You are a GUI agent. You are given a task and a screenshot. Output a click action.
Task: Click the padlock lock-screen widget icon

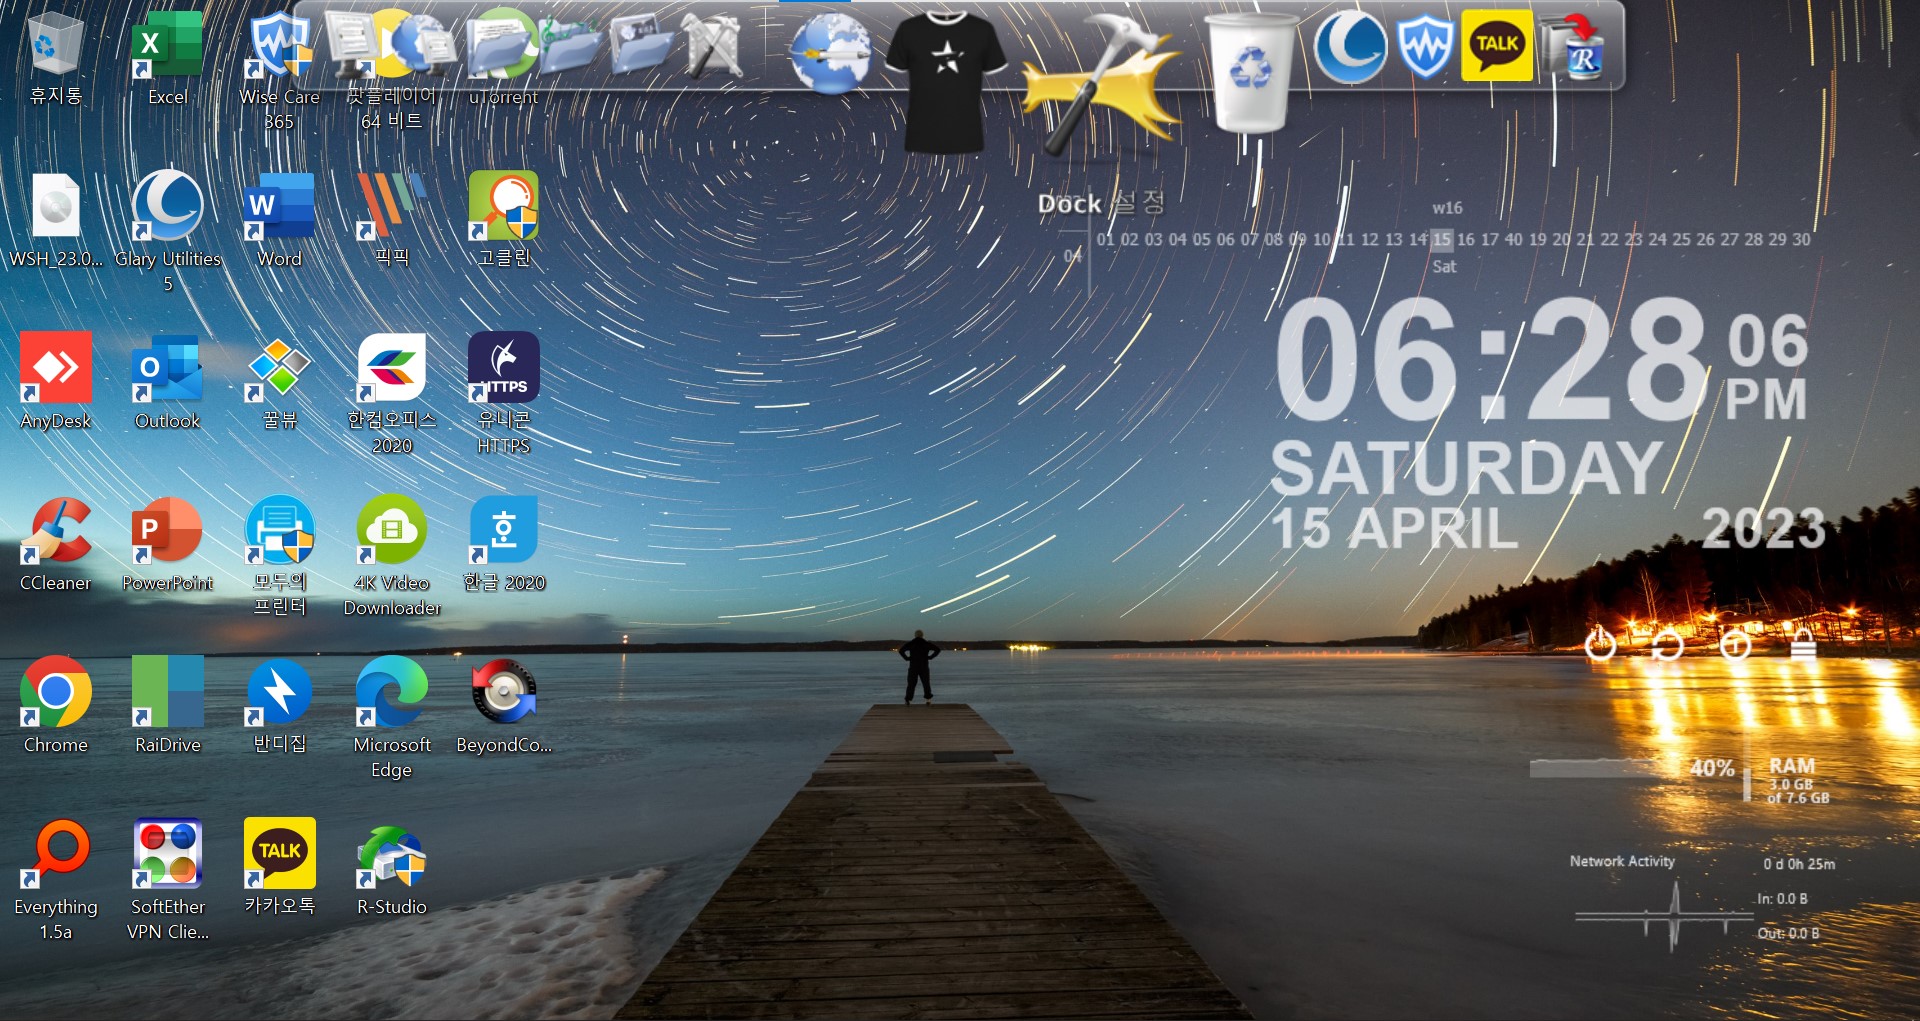click(x=1803, y=645)
